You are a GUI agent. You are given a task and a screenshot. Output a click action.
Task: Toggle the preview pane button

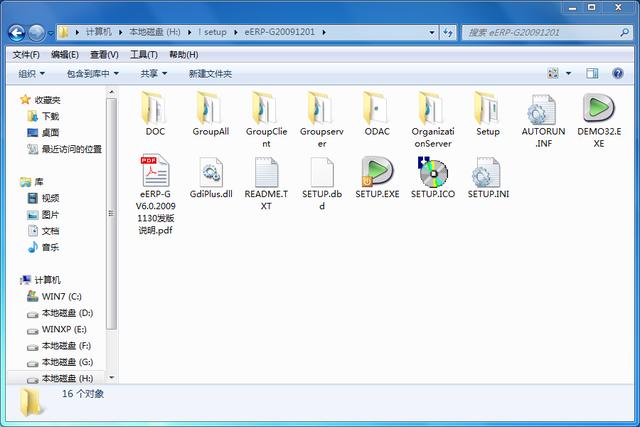point(592,73)
